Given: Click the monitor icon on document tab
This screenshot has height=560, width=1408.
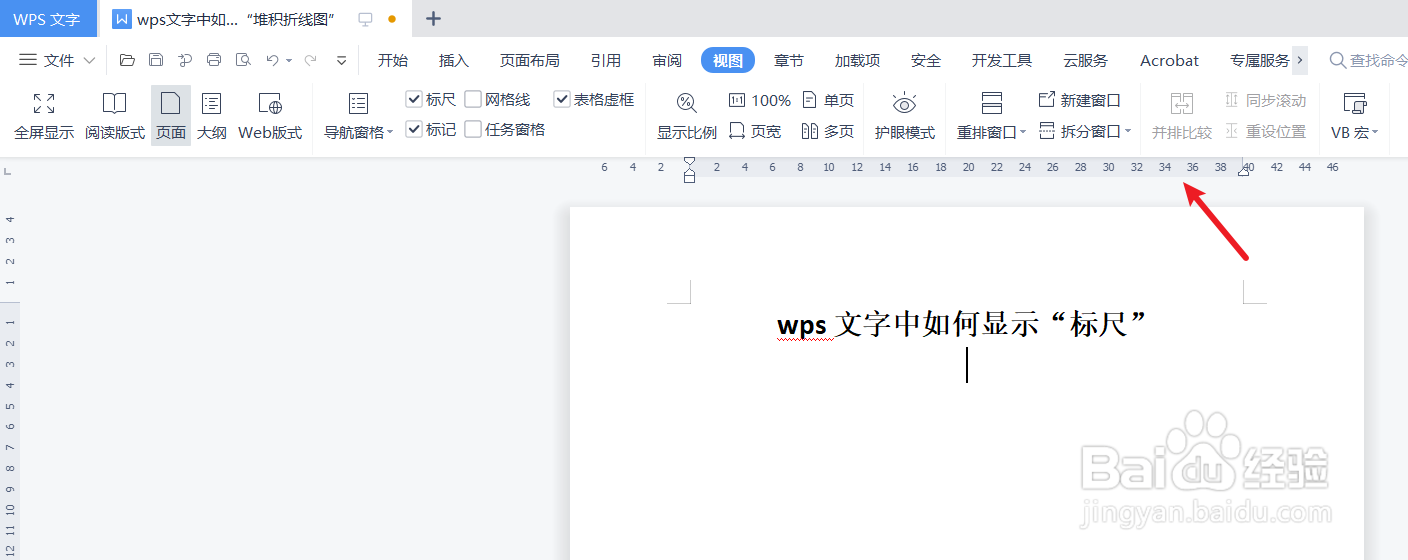Looking at the screenshot, I should [x=365, y=19].
